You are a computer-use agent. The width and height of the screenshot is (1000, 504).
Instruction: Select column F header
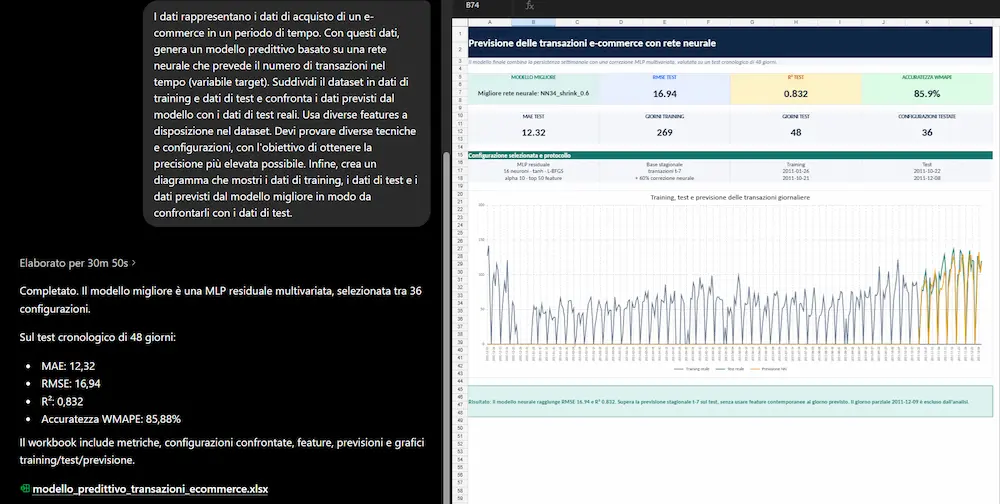(708, 22)
